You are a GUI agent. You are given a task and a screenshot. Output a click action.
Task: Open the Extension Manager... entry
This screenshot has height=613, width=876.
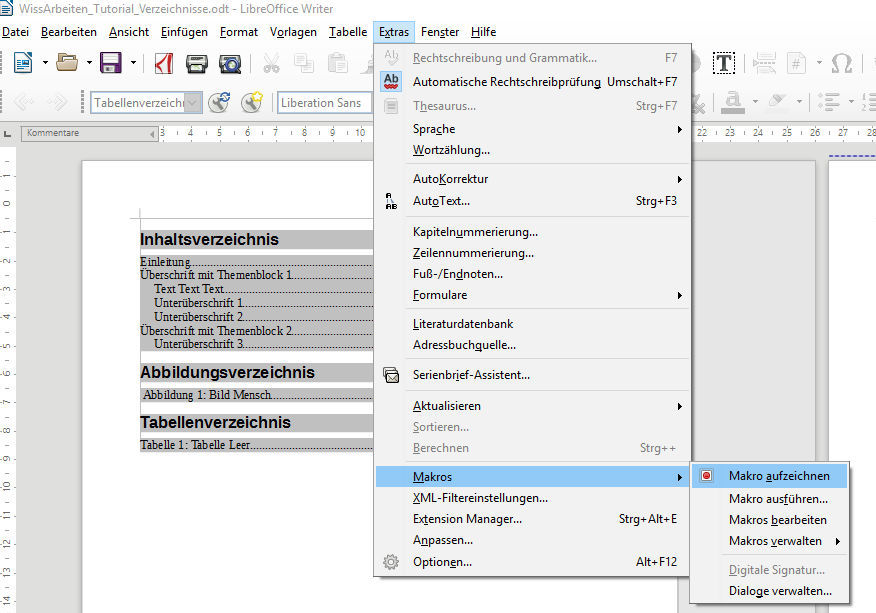coord(533,519)
